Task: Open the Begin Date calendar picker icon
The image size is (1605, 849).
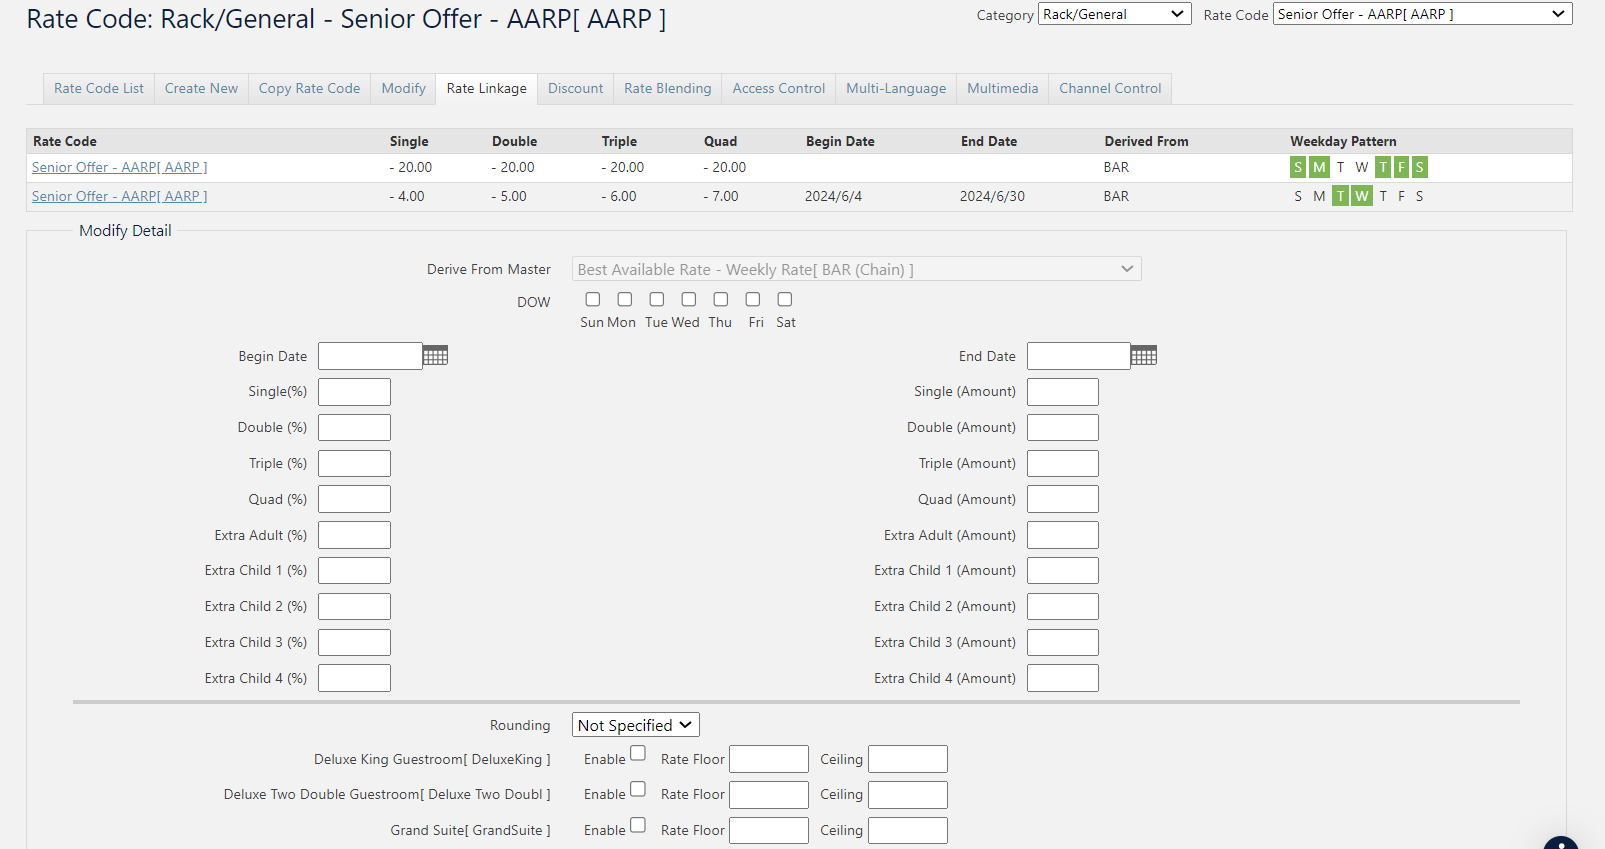Action: (x=435, y=356)
